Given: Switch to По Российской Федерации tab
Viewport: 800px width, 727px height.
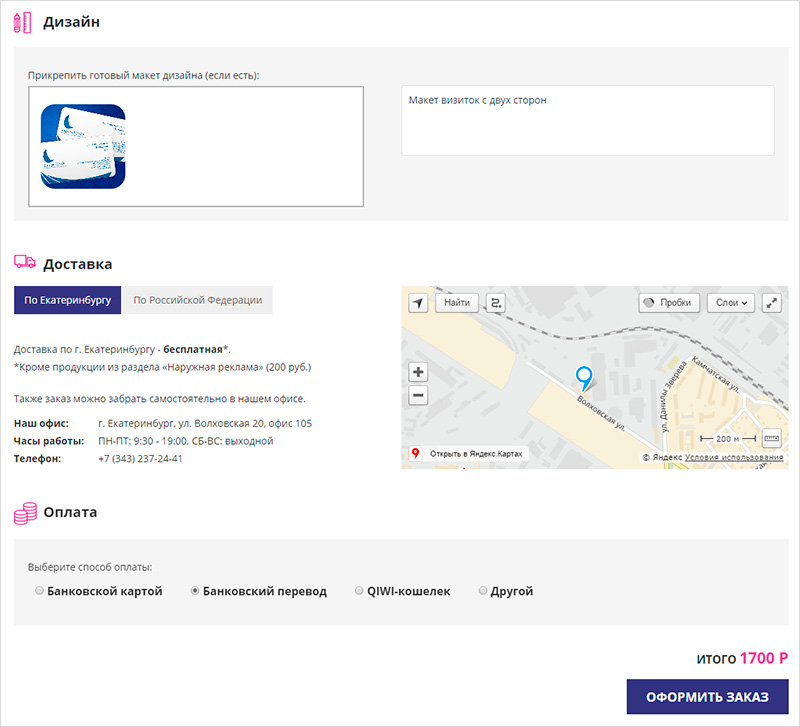Looking at the screenshot, I should [198, 300].
